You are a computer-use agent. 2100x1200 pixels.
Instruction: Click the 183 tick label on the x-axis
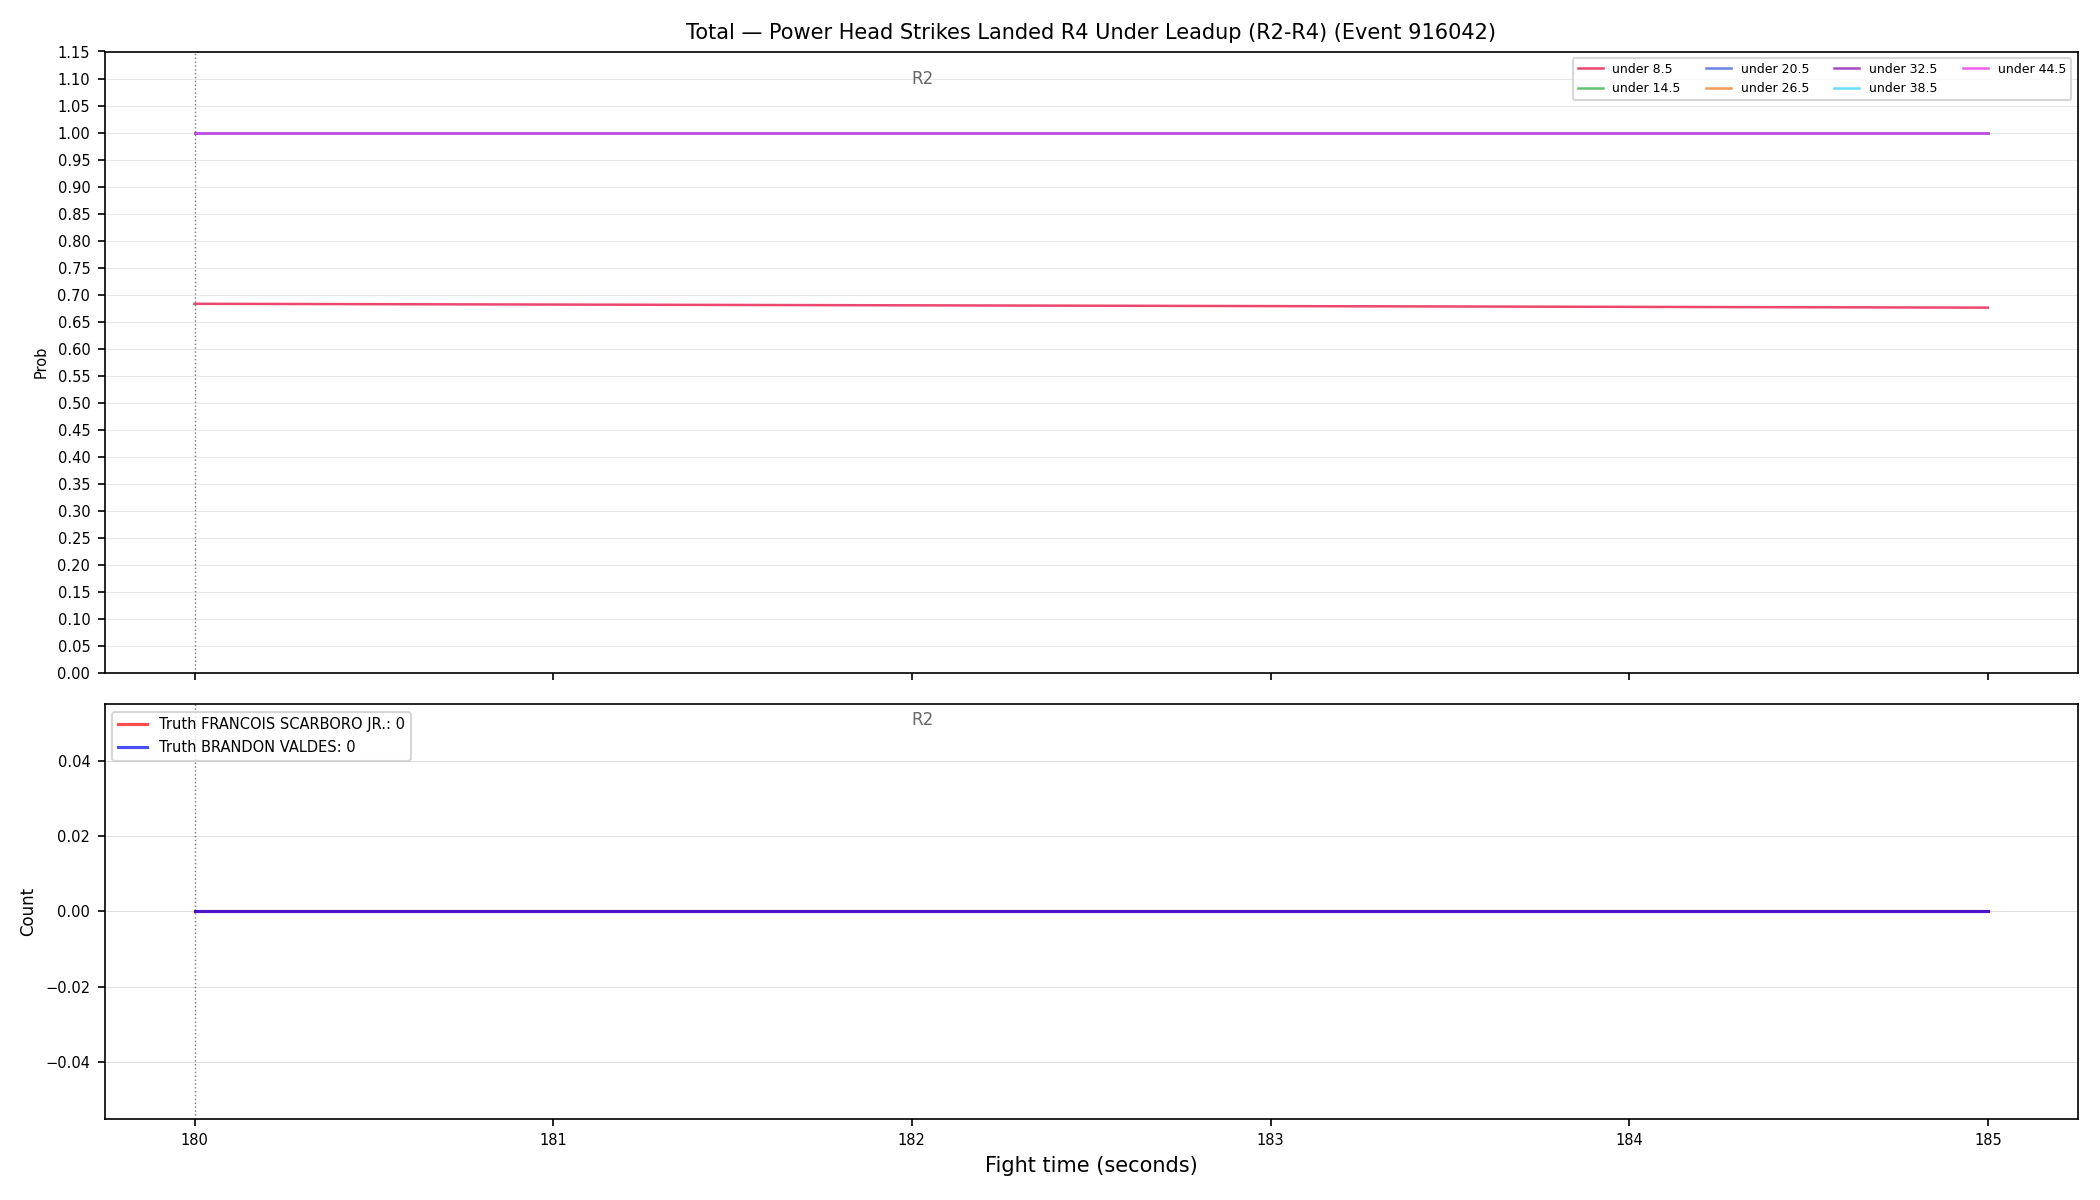tap(1270, 1139)
